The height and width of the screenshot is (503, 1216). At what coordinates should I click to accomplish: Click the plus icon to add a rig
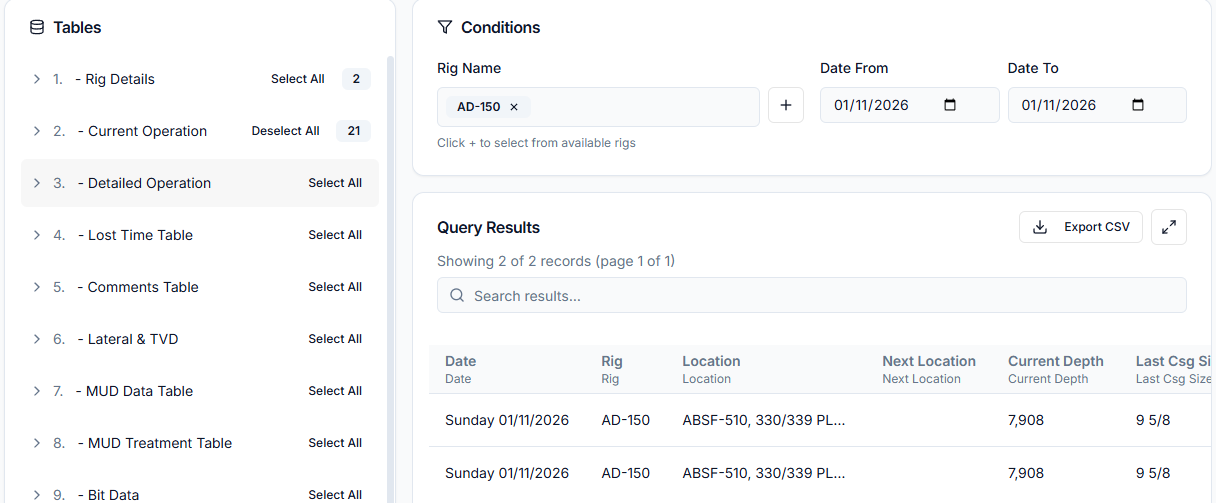click(x=785, y=106)
